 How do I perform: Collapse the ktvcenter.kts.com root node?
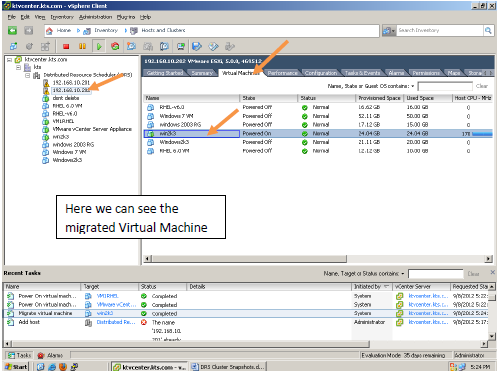coord(10,60)
